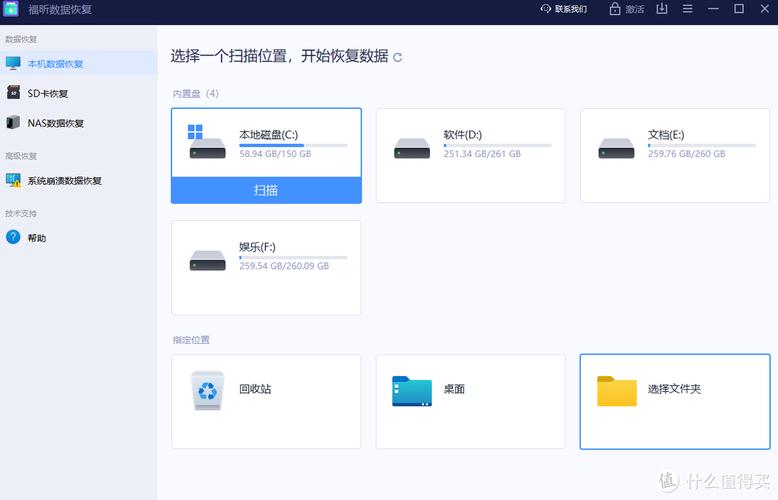Select the 文档(E:) drive card
Image resolution: width=778 pixels, height=500 pixels.
click(x=675, y=155)
